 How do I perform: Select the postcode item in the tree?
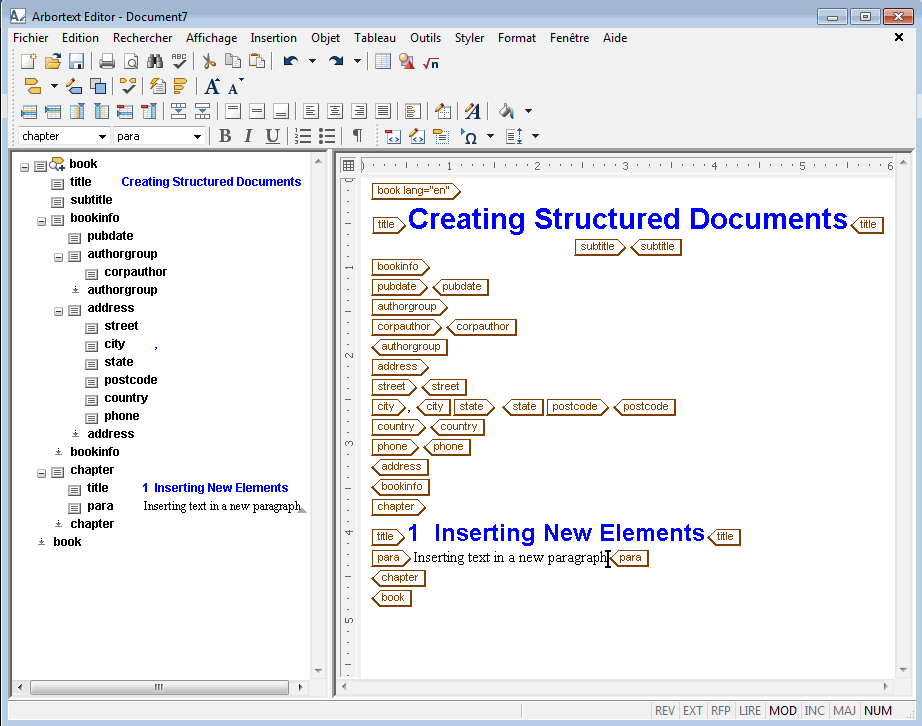pos(131,380)
